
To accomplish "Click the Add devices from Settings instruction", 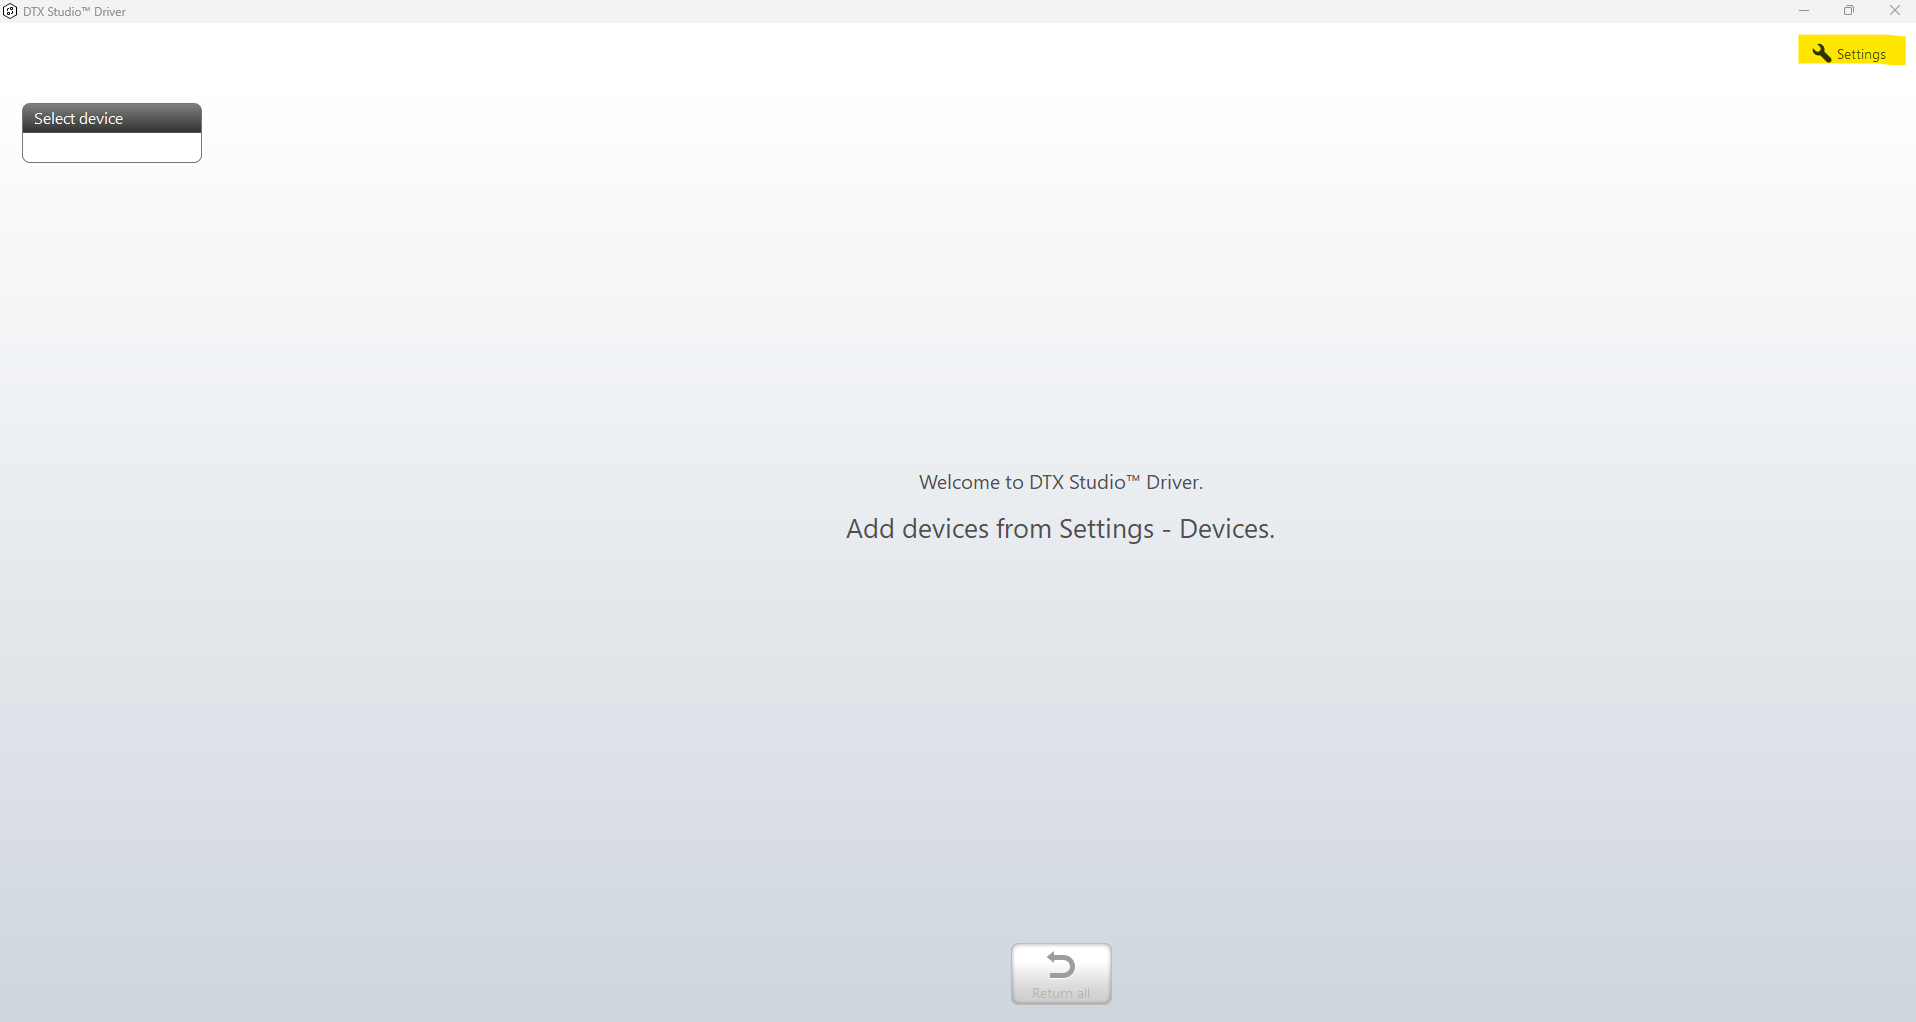I will coord(1060,529).
